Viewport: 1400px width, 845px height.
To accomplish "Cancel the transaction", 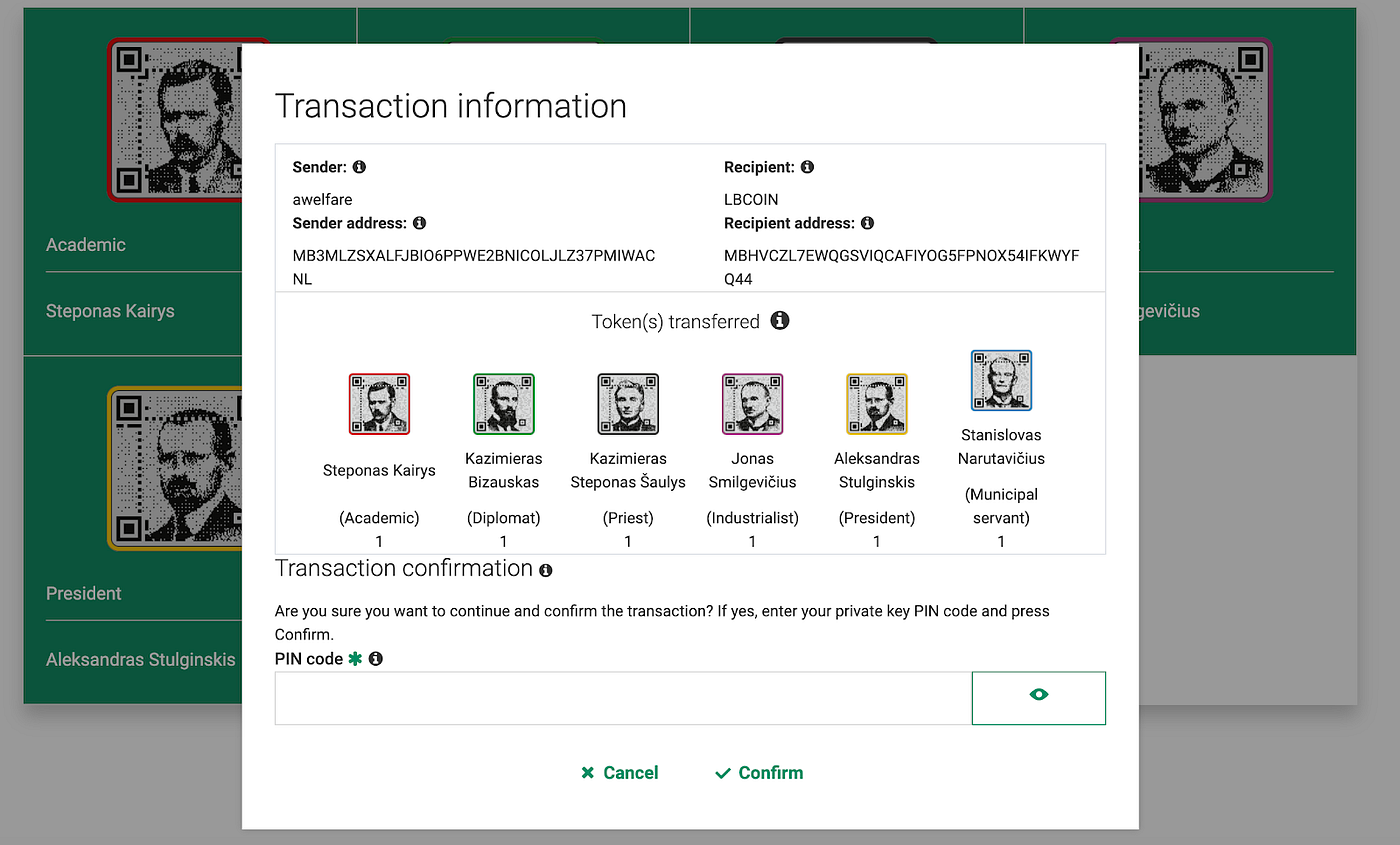I will tap(620, 773).
